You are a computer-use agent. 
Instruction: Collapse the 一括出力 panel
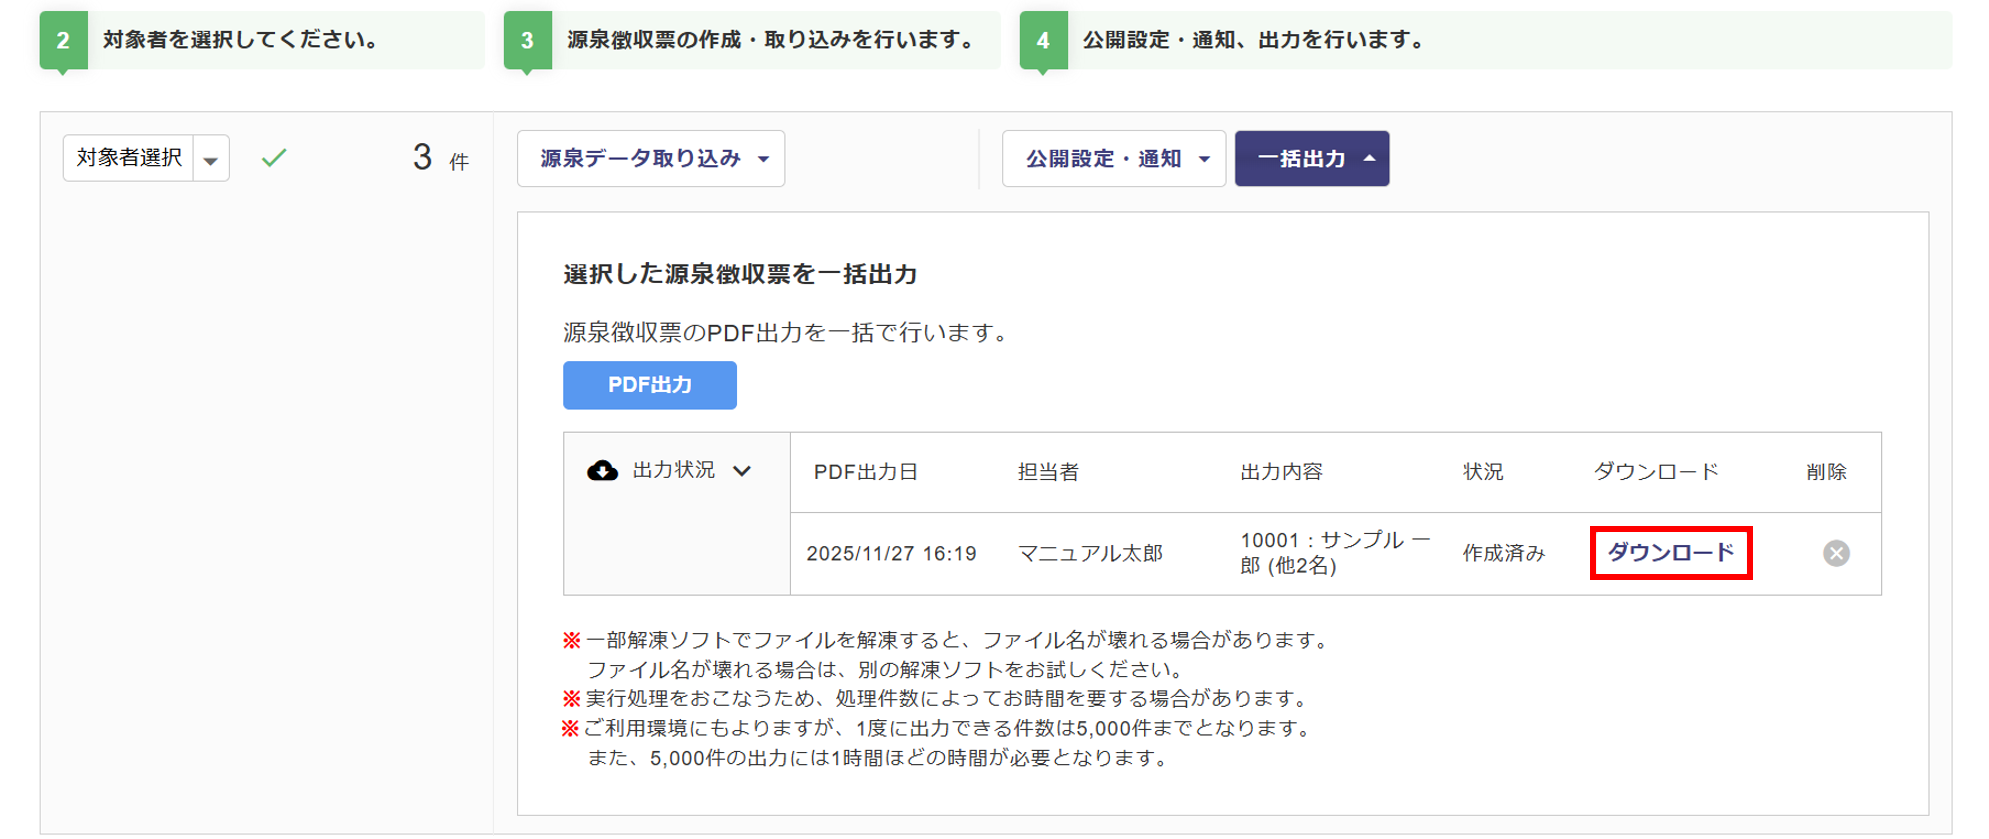click(x=1311, y=159)
